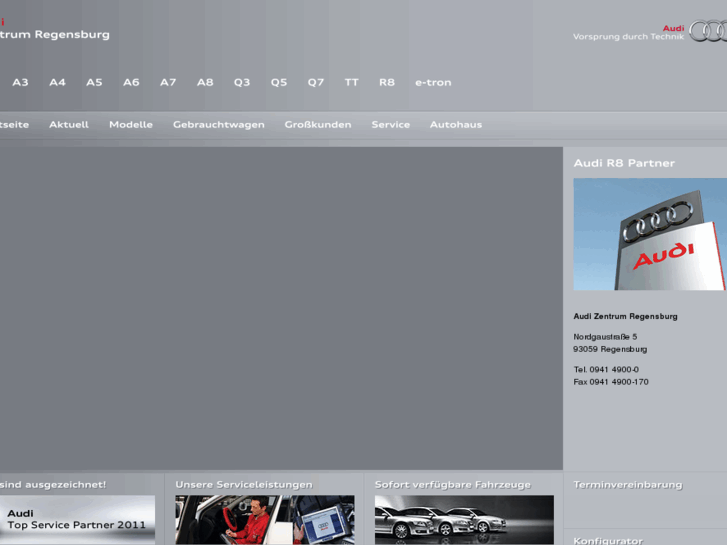Go to the Großkunden section
This screenshot has height=545, width=727.
point(318,125)
